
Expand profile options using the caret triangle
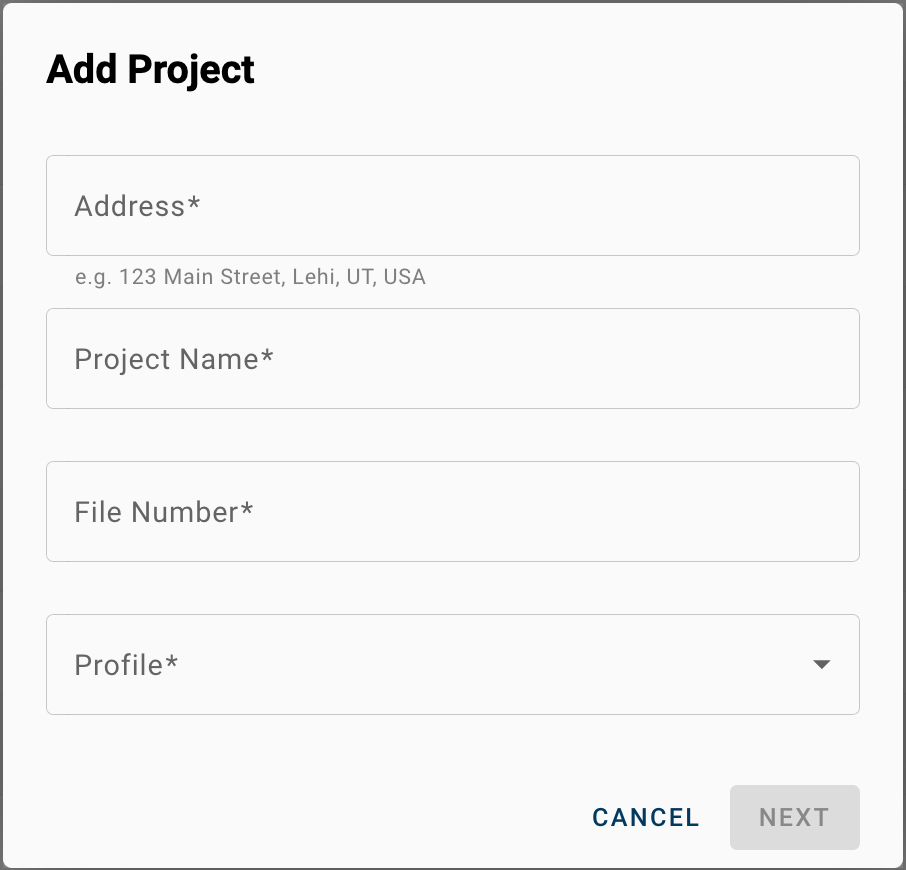coord(821,664)
